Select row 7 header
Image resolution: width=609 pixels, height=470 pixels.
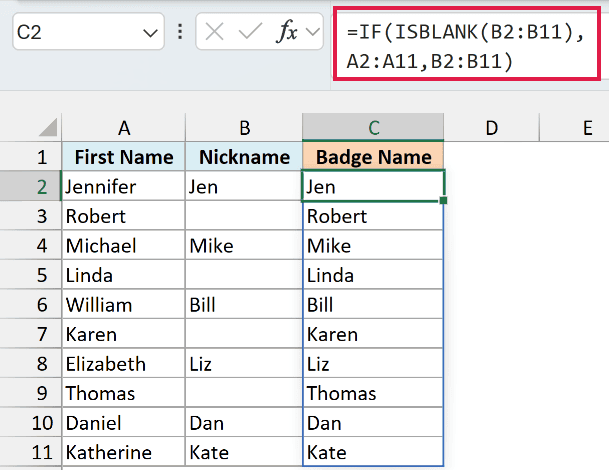click(31, 334)
